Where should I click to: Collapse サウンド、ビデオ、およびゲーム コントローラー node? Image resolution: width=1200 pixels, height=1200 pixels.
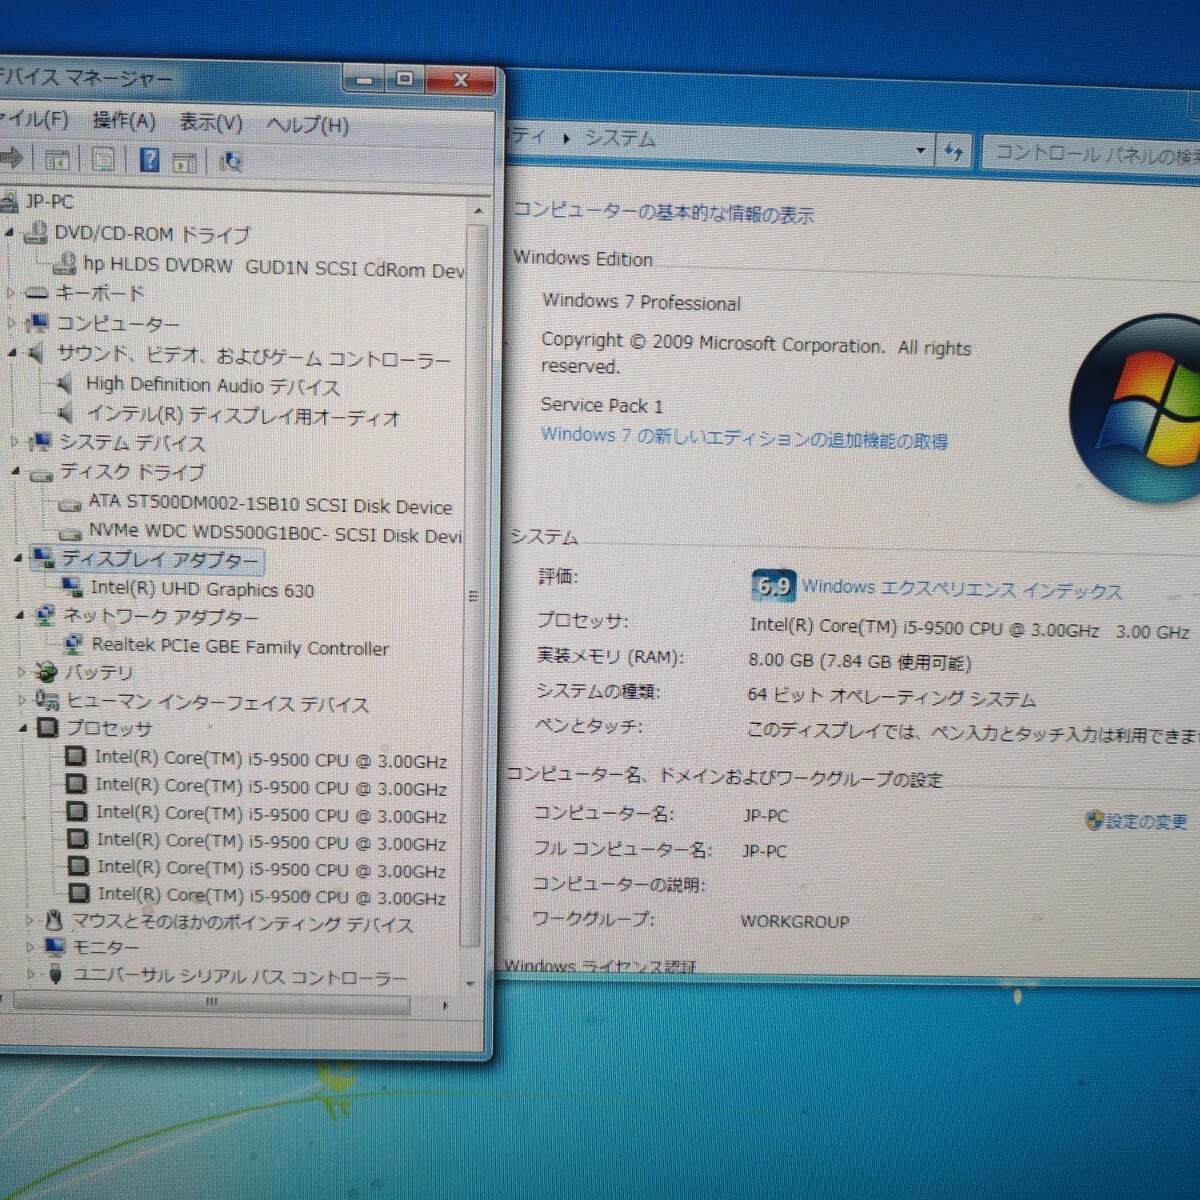pos(13,353)
